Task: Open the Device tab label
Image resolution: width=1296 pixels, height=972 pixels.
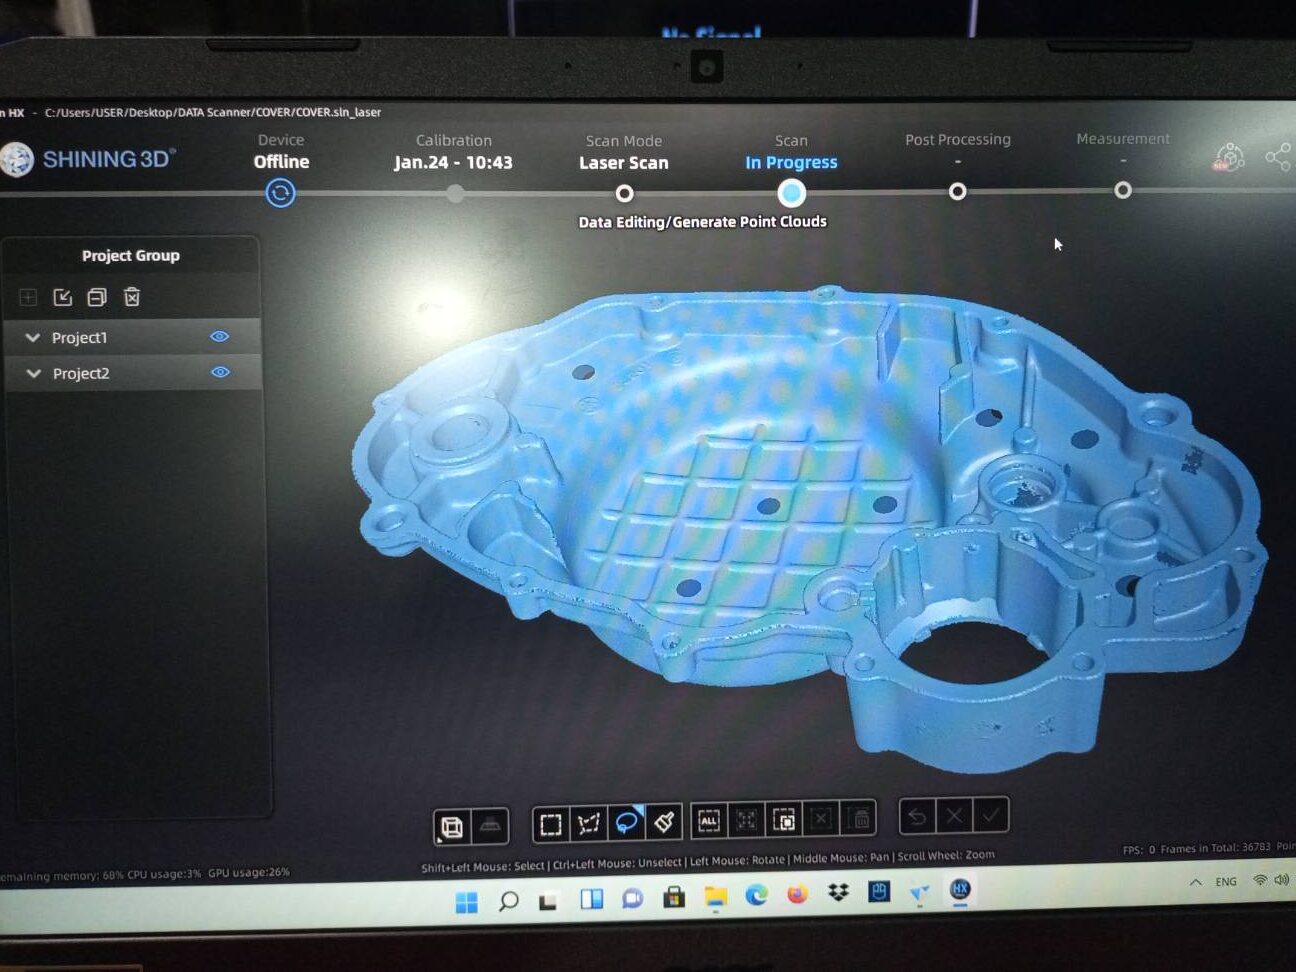Action: tap(281, 140)
